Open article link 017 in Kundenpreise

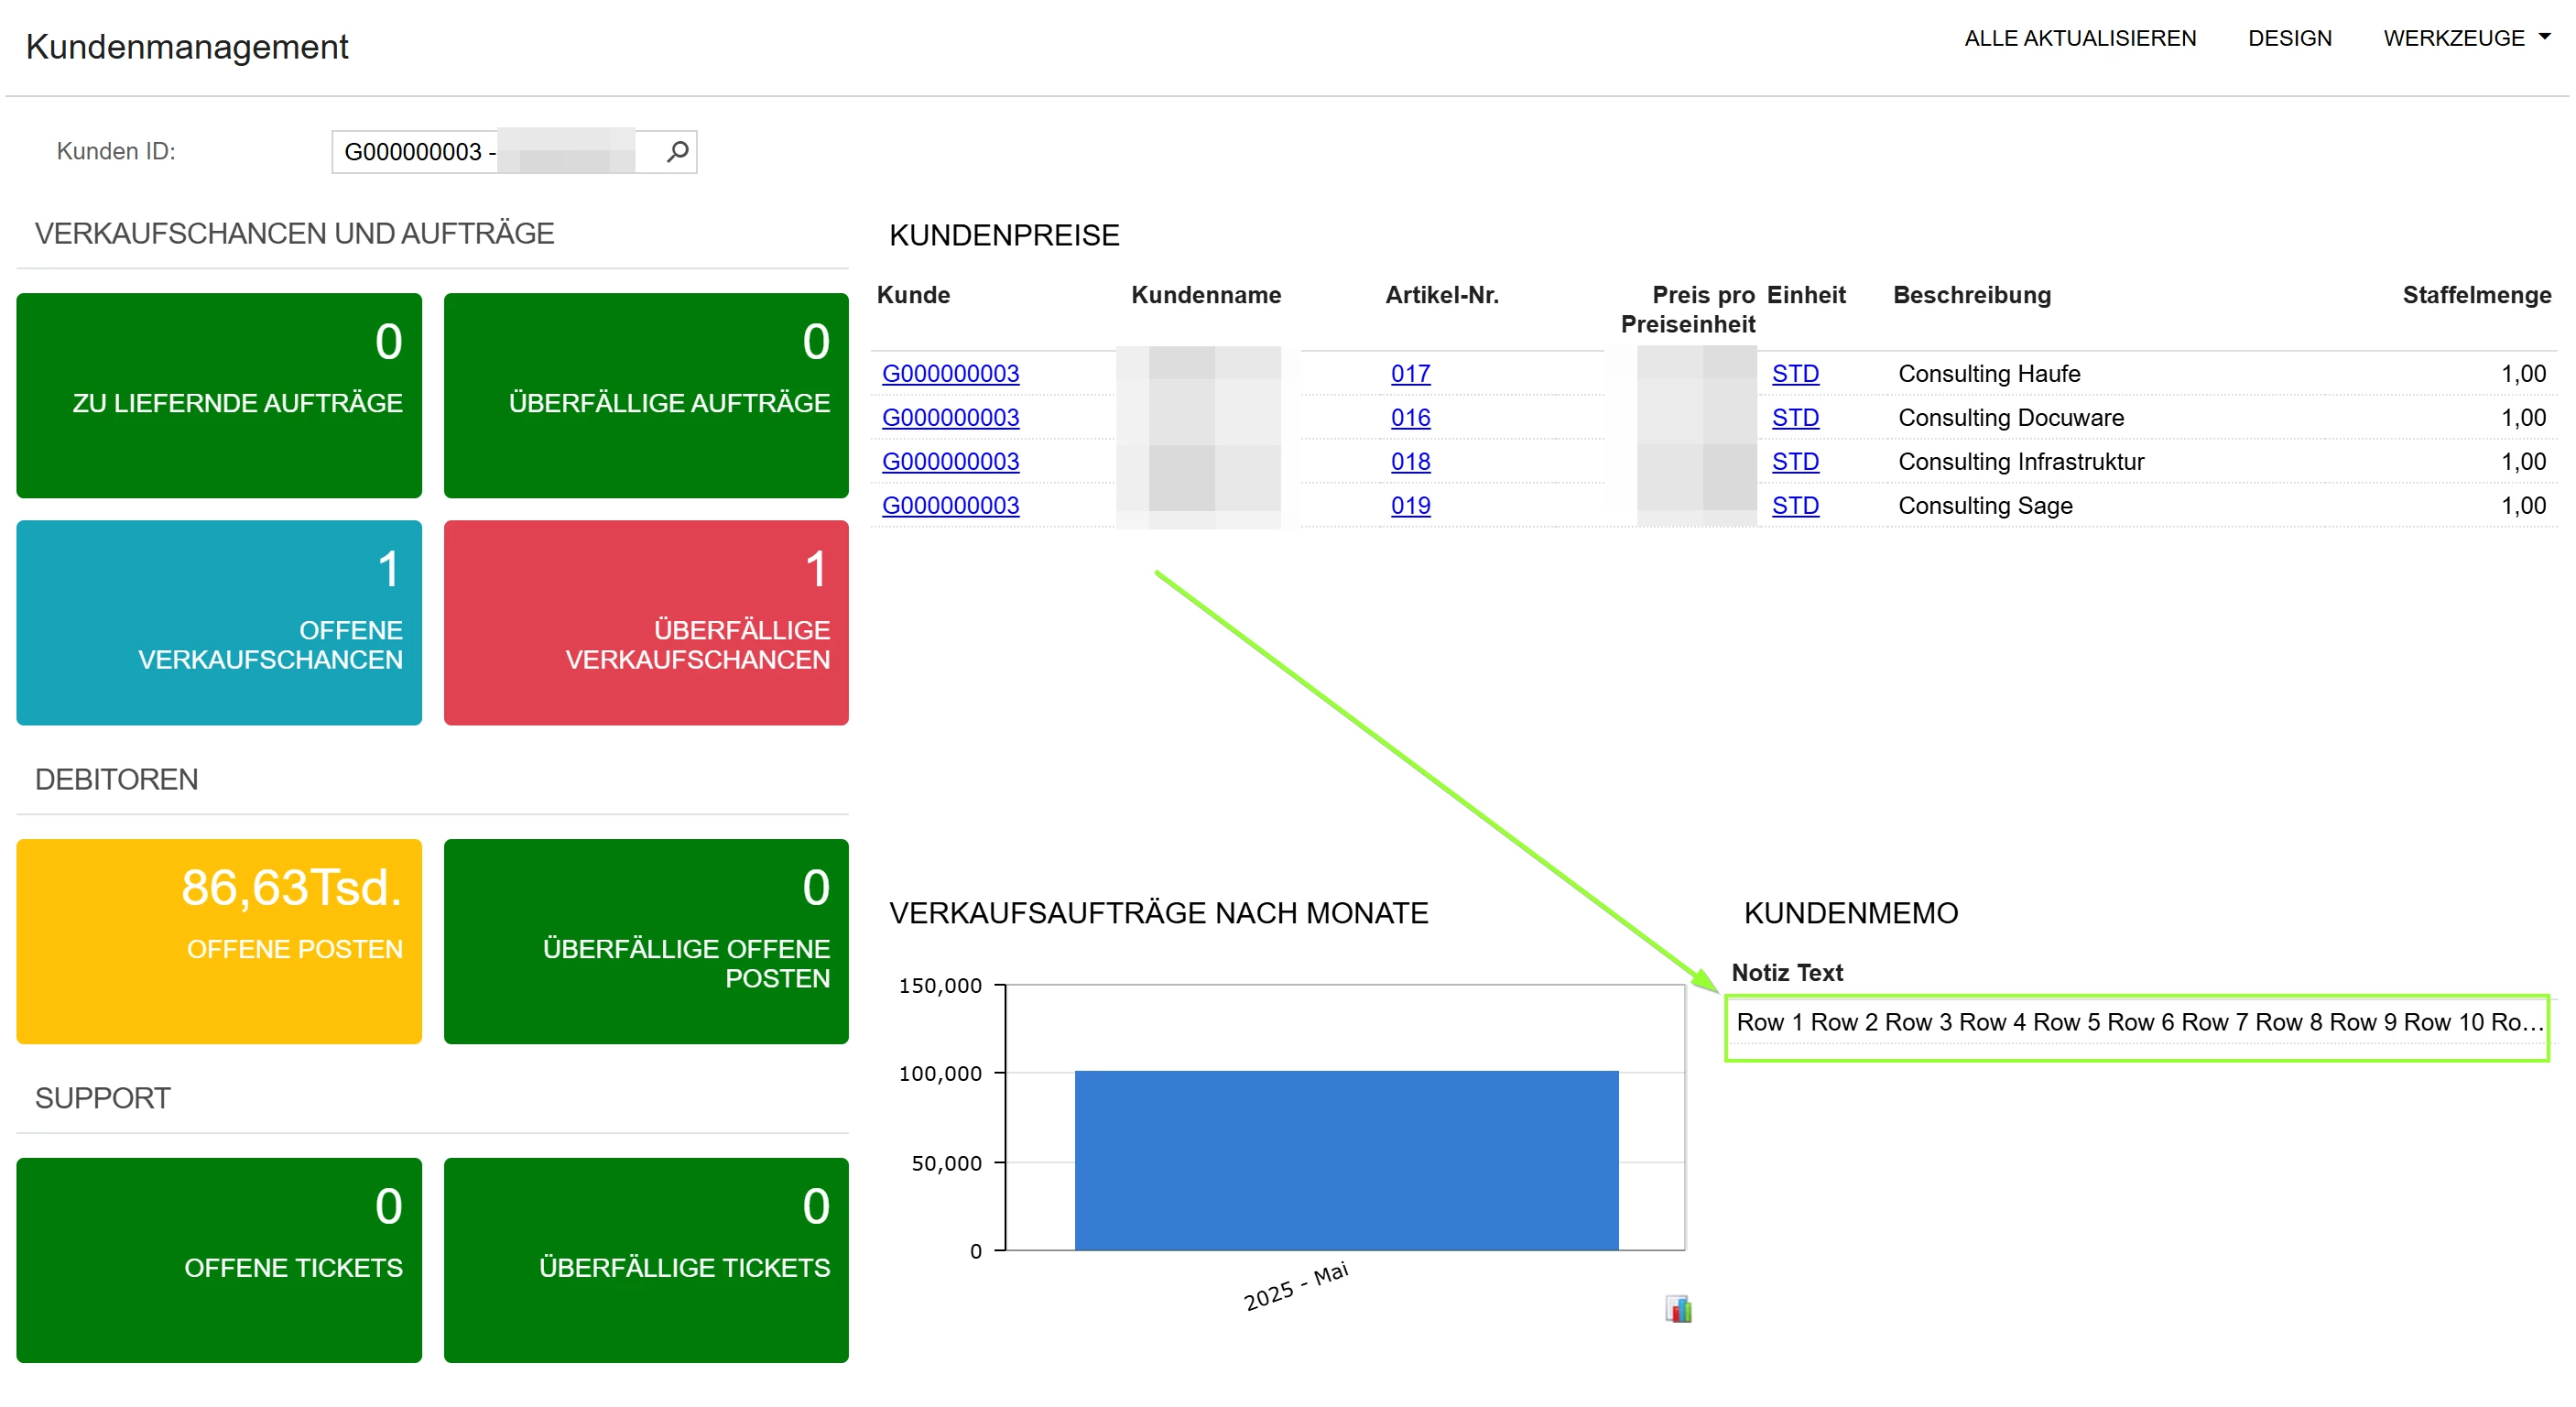click(x=1410, y=373)
